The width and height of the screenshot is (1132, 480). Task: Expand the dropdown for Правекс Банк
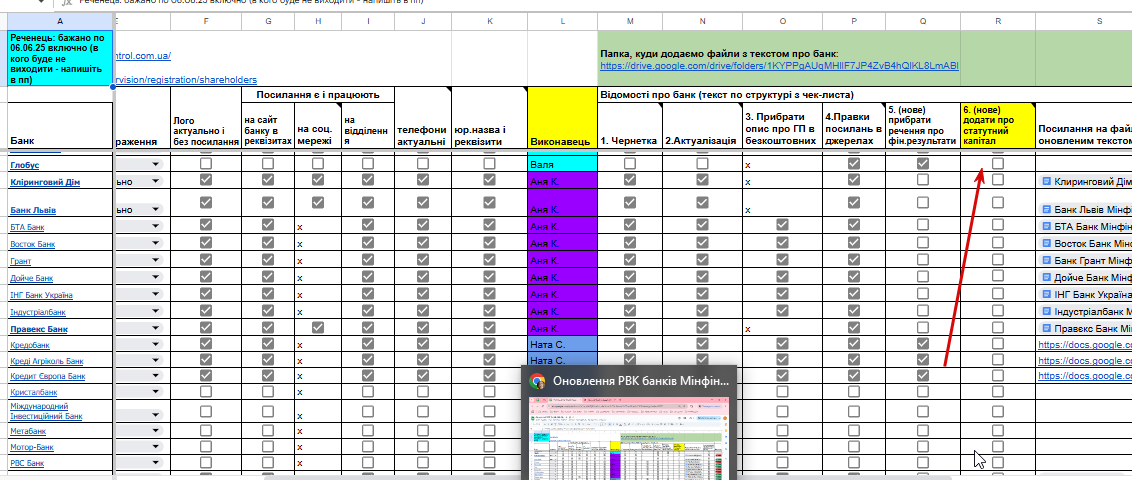[x=155, y=328]
